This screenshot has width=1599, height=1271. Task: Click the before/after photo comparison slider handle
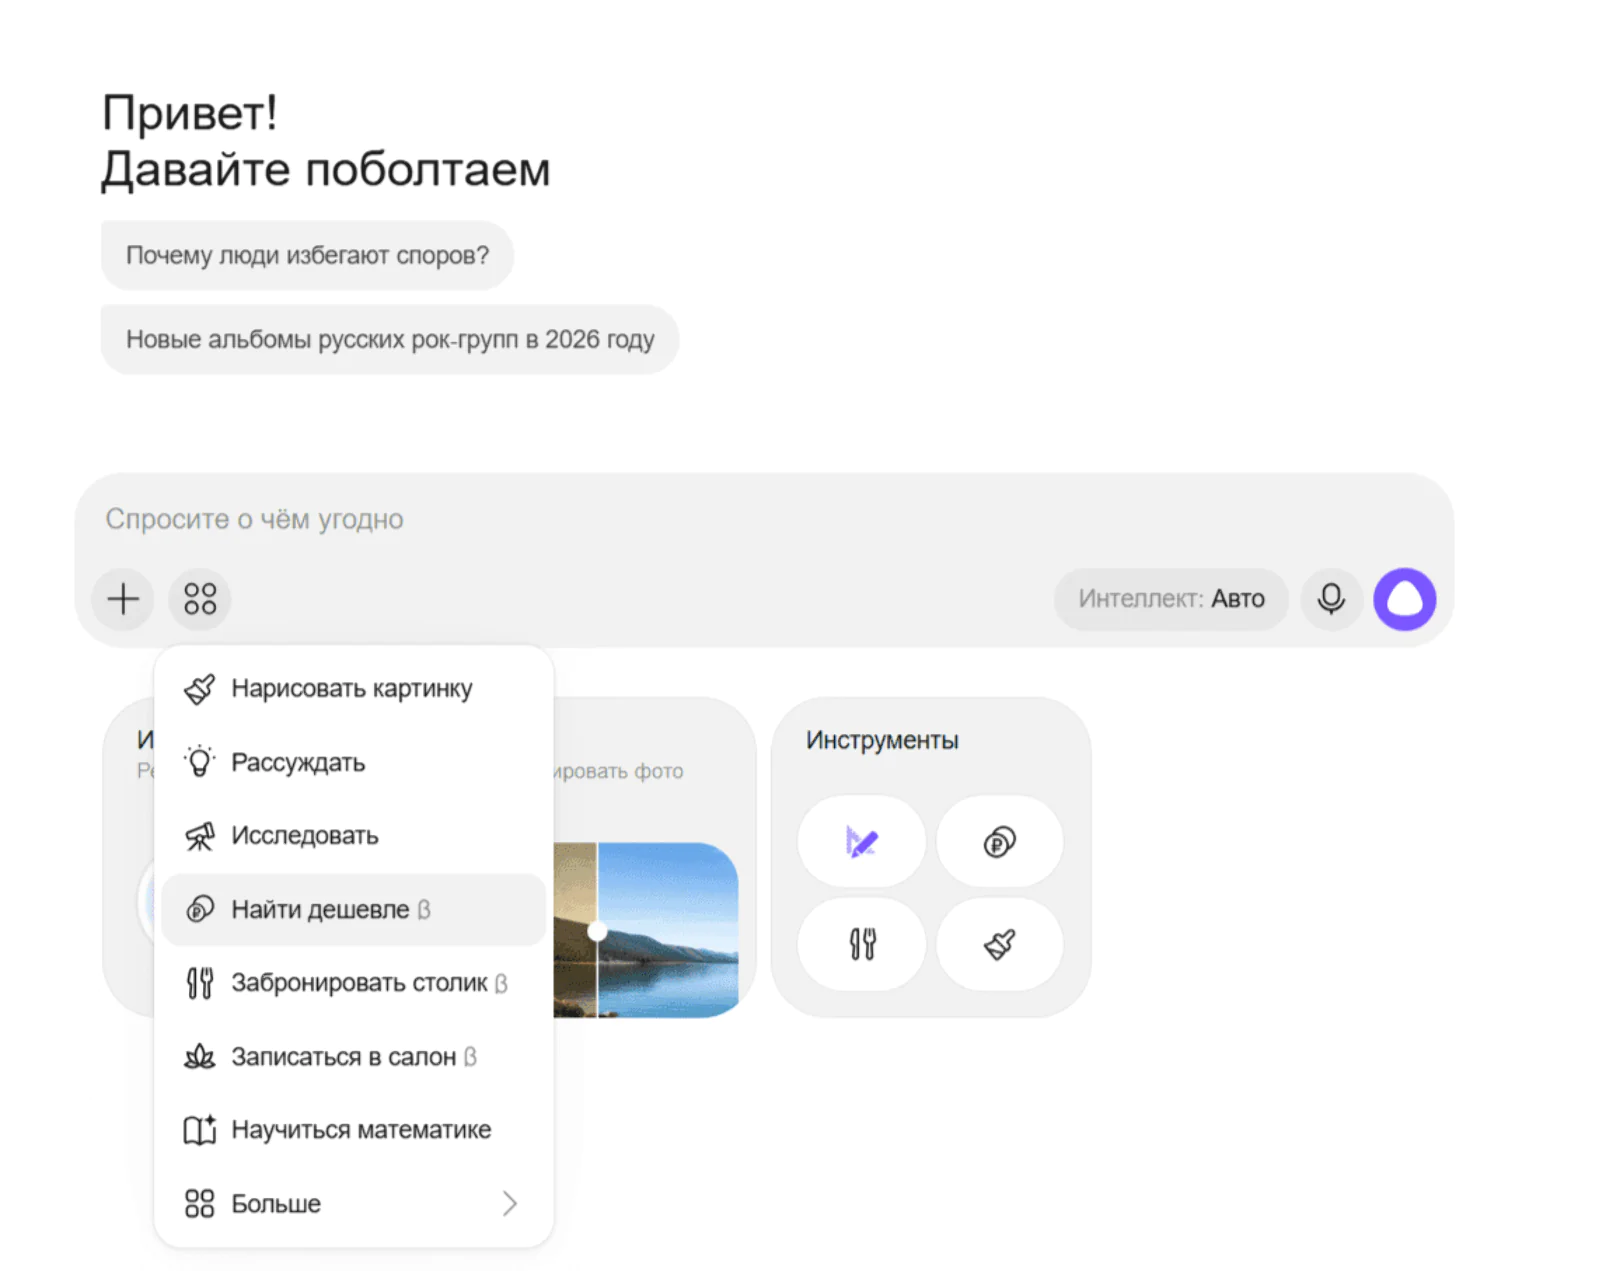(597, 931)
